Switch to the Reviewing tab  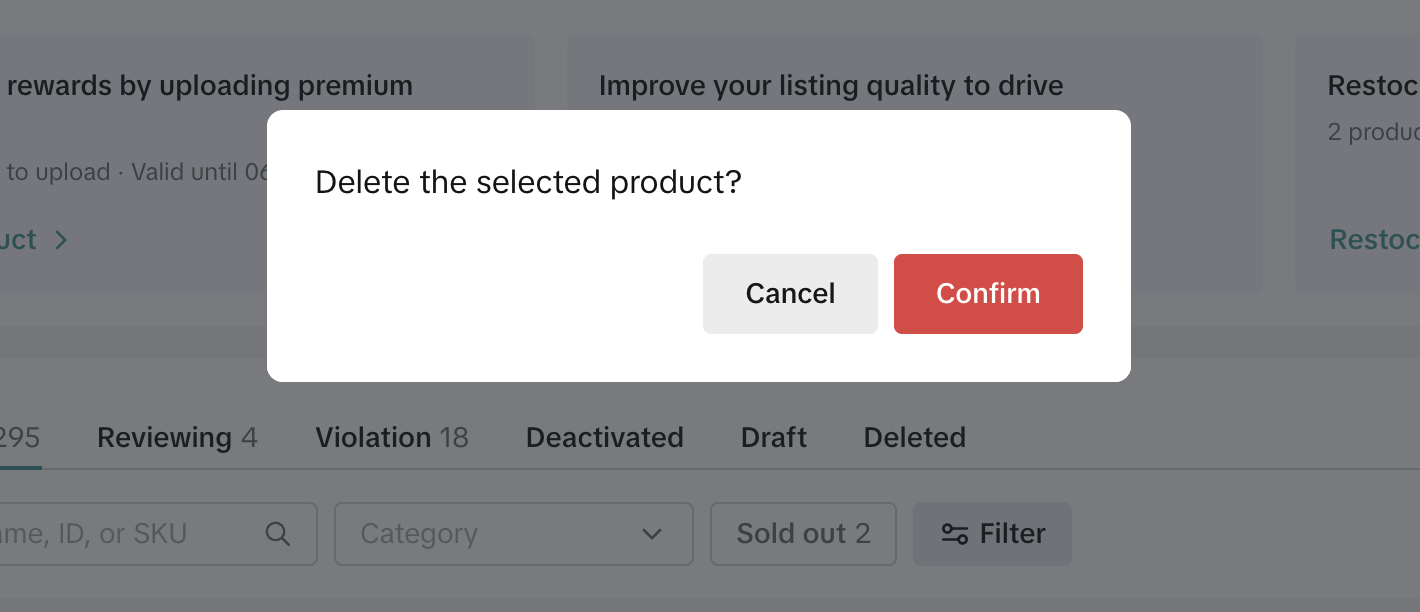[177, 438]
